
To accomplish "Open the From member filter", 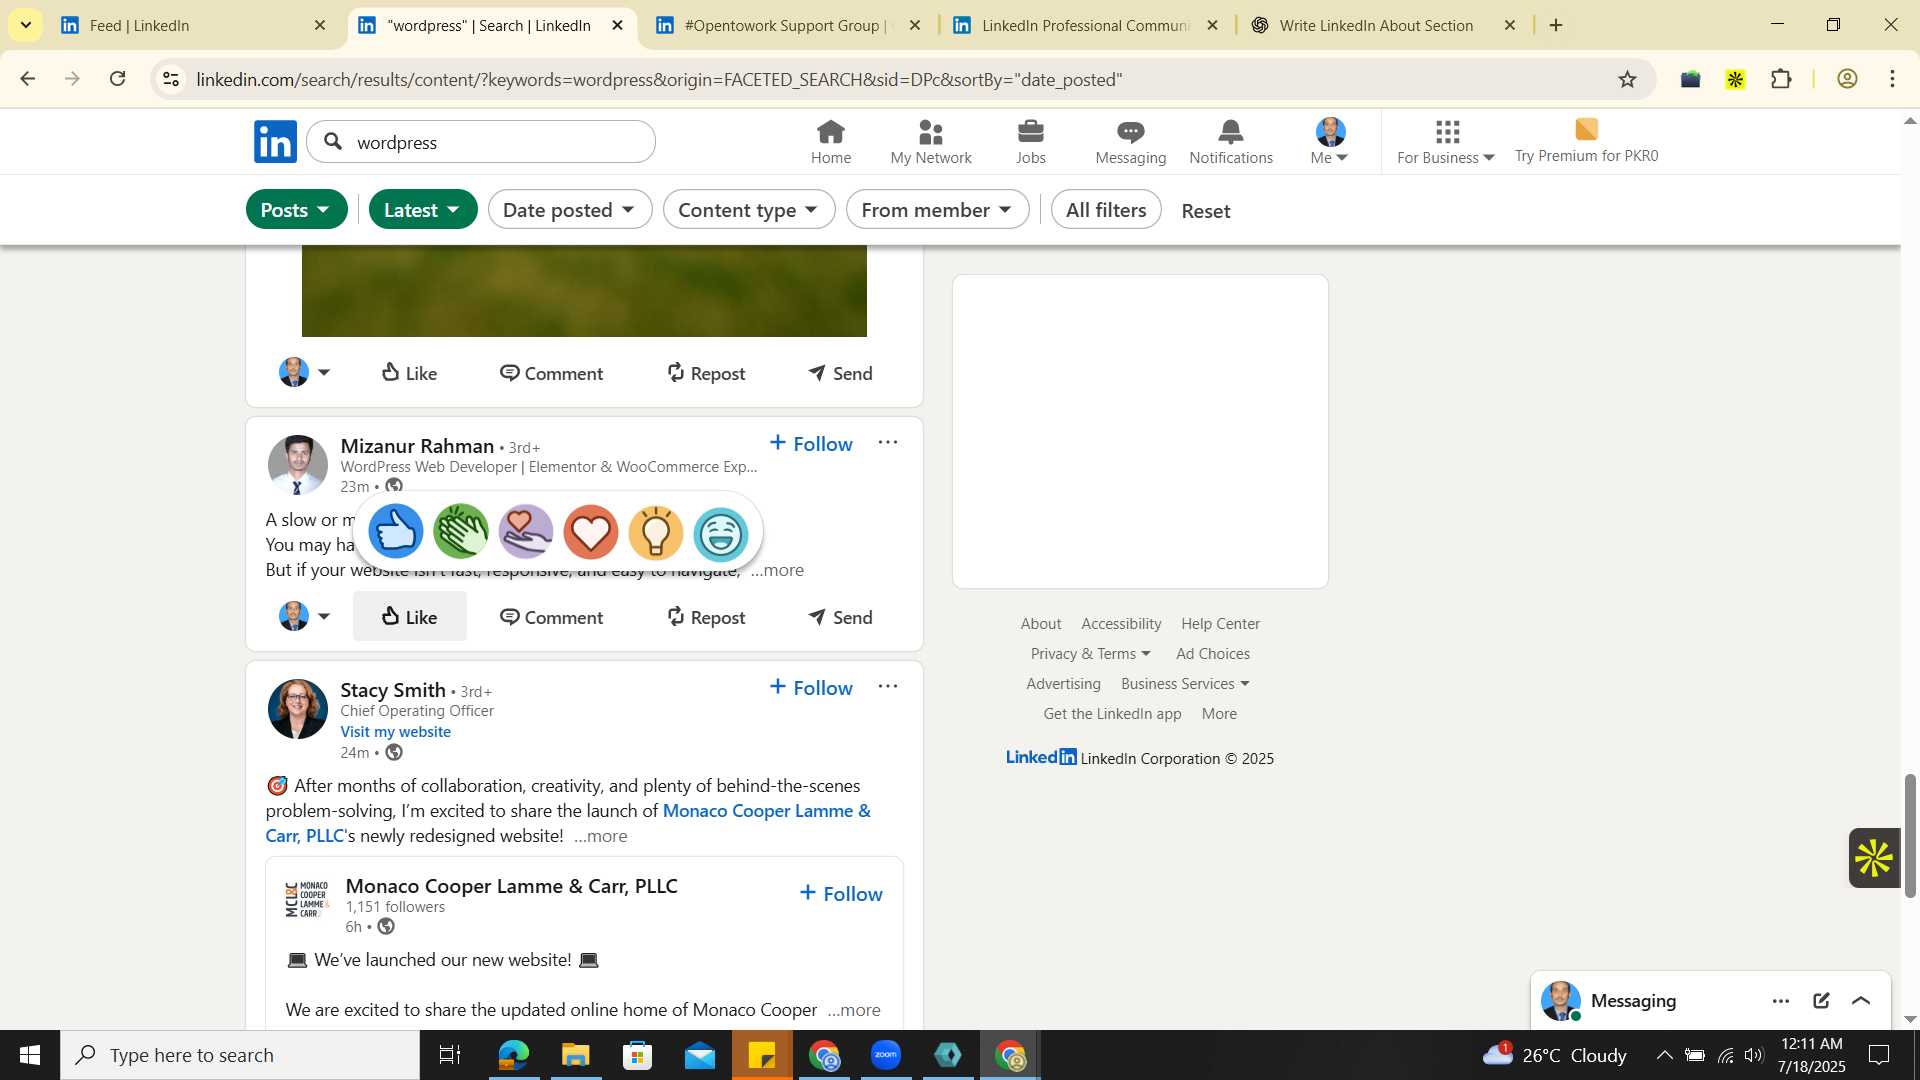I will click(937, 210).
